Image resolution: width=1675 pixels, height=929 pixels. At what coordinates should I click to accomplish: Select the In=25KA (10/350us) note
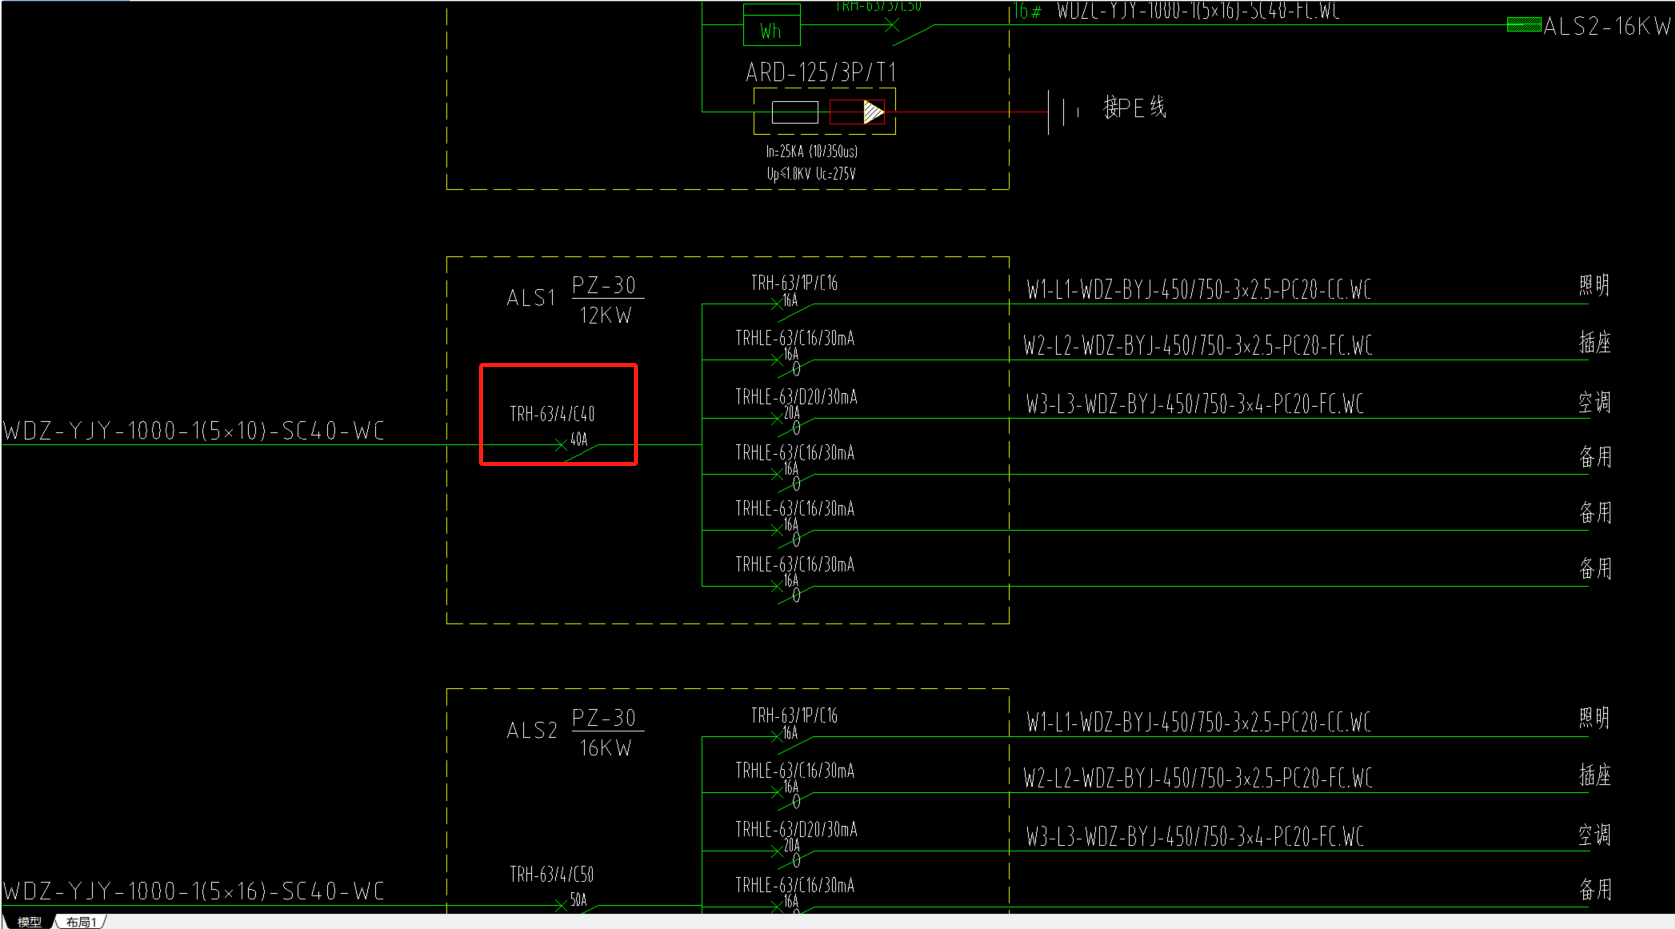point(811,152)
